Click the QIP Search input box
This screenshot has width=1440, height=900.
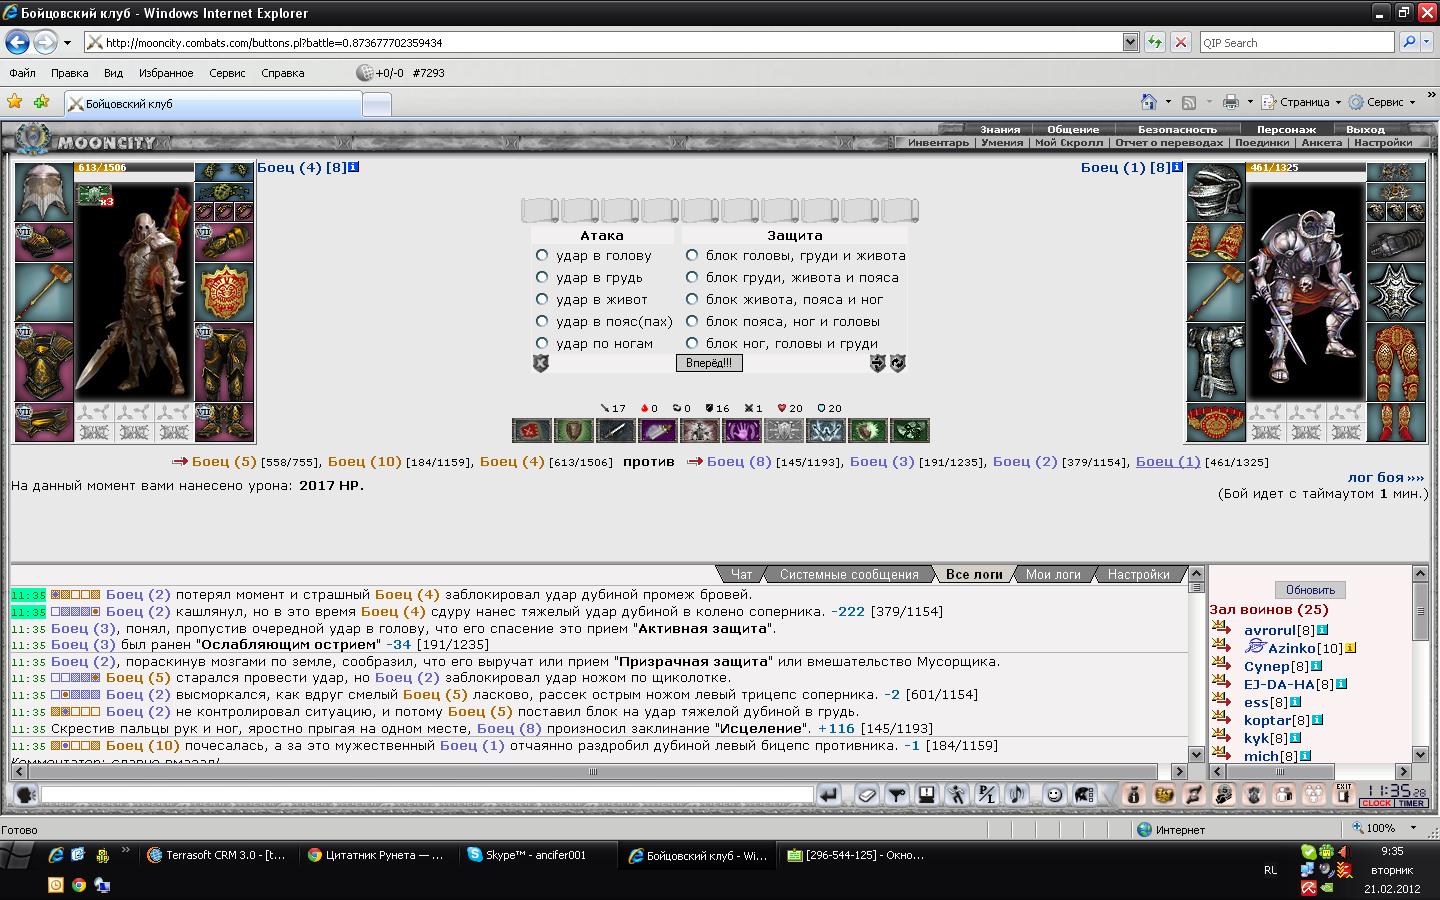pos(1297,42)
